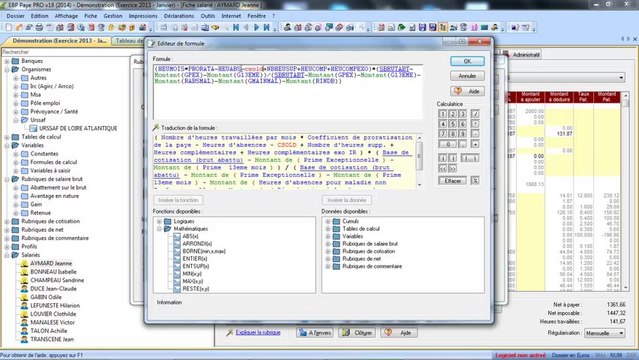This screenshot has height=360, width=639.
Task: Collapse the Organismes tree node
Action: [x=7, y=70]
